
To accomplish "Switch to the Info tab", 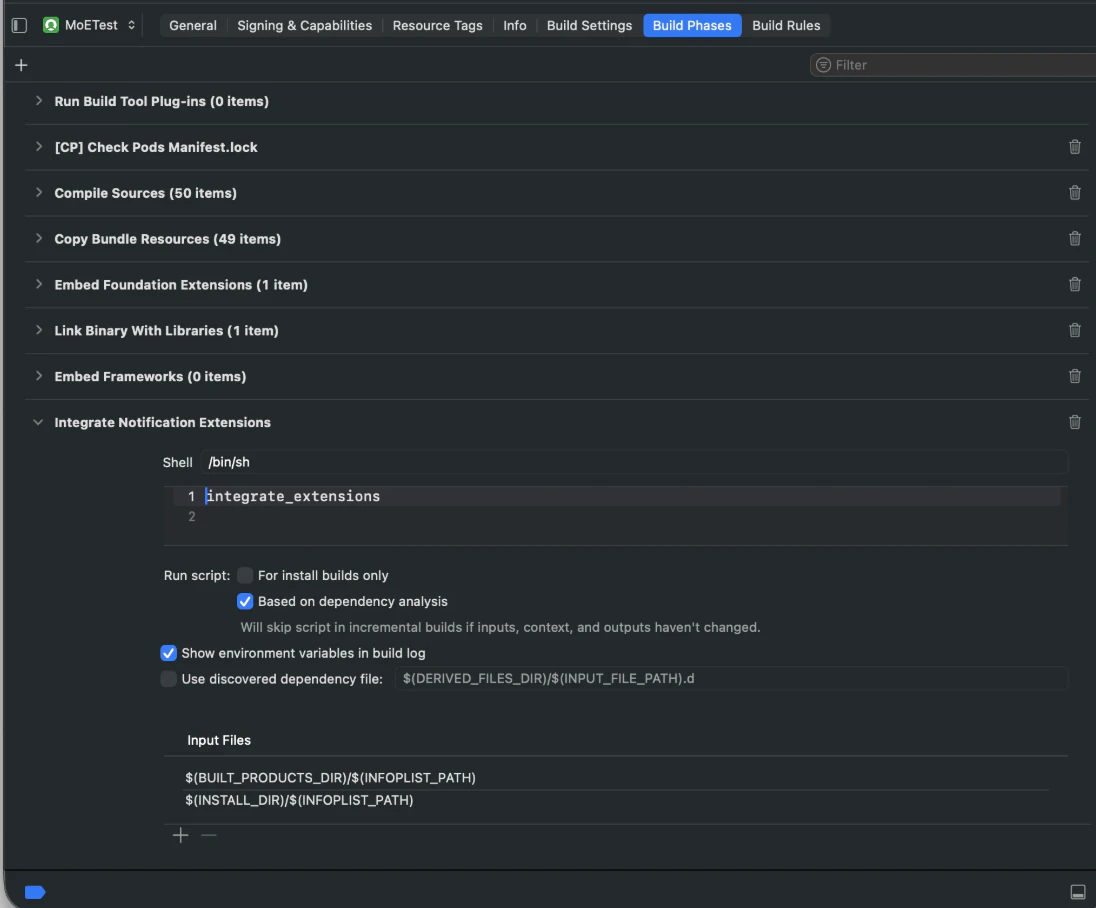I will click(514, 25).
